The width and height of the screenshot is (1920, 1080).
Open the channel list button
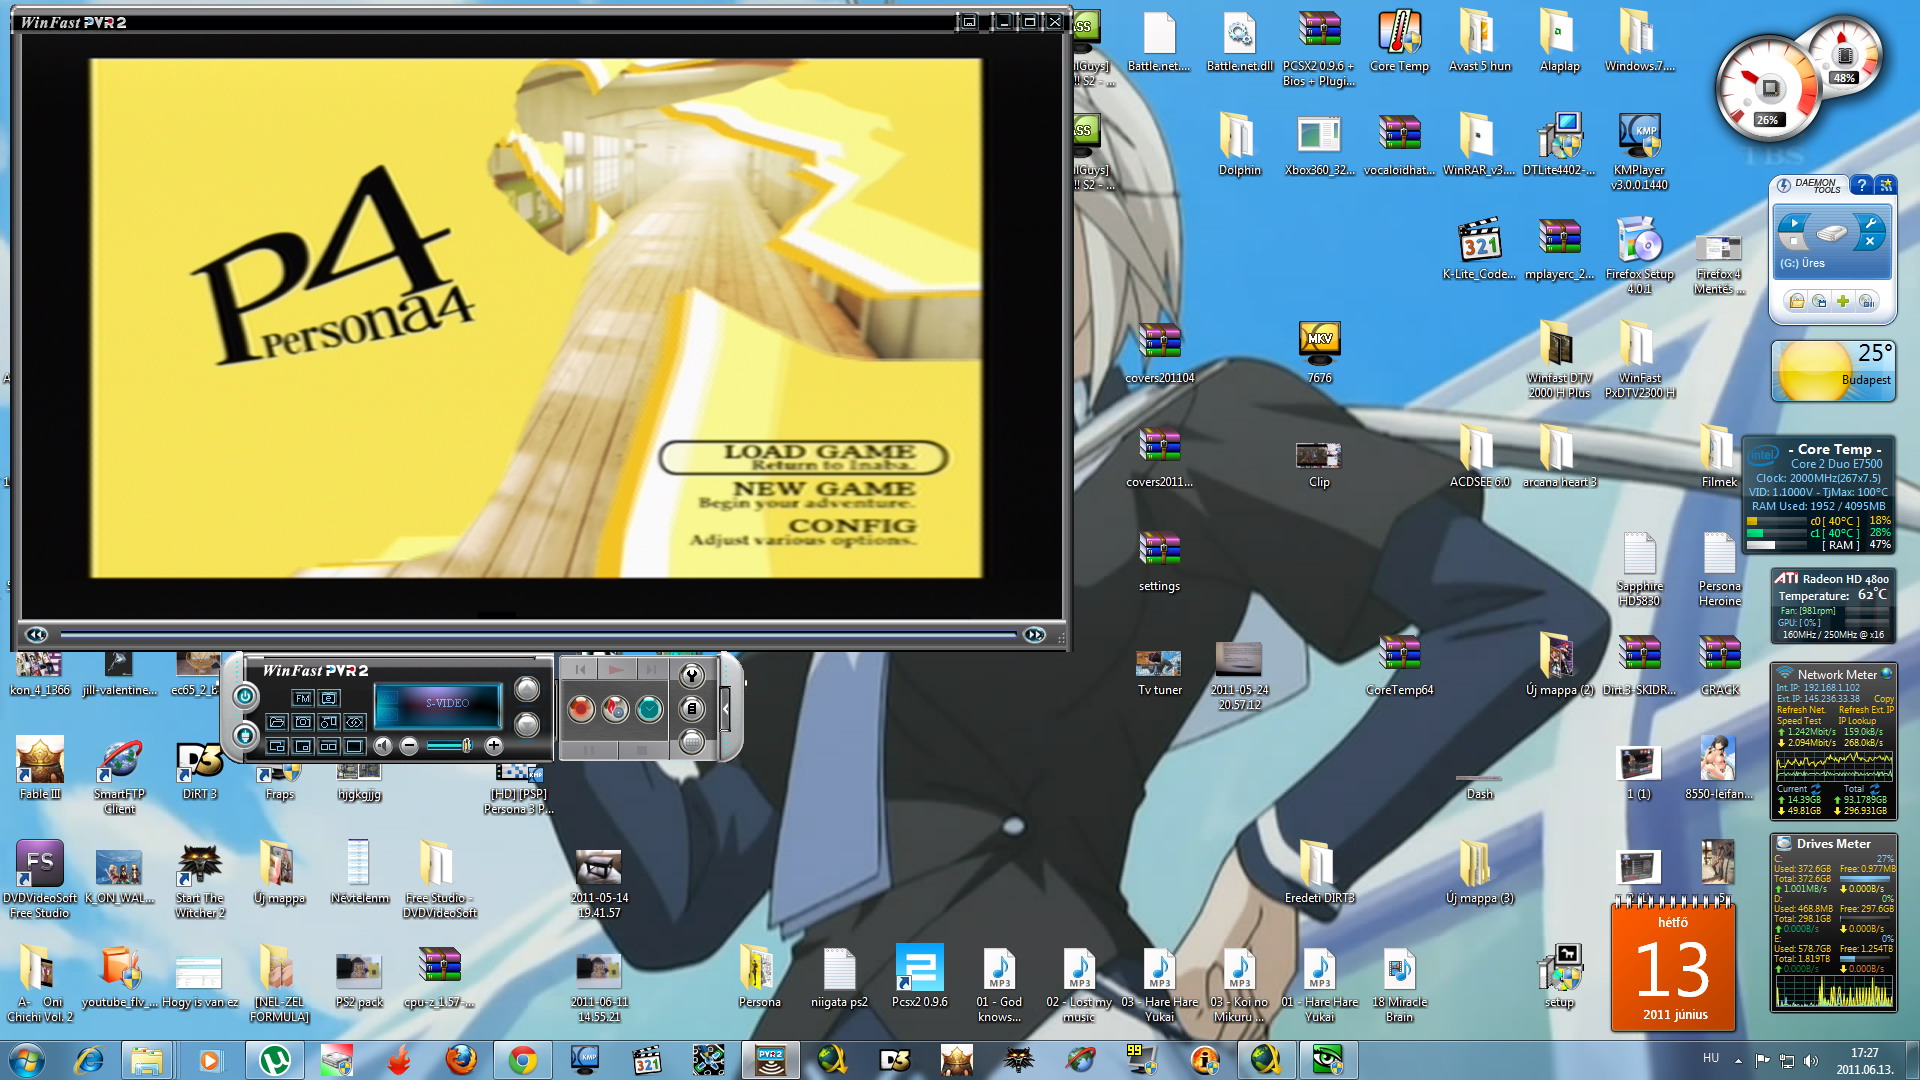pyautogui.click(x=692, y=709)
